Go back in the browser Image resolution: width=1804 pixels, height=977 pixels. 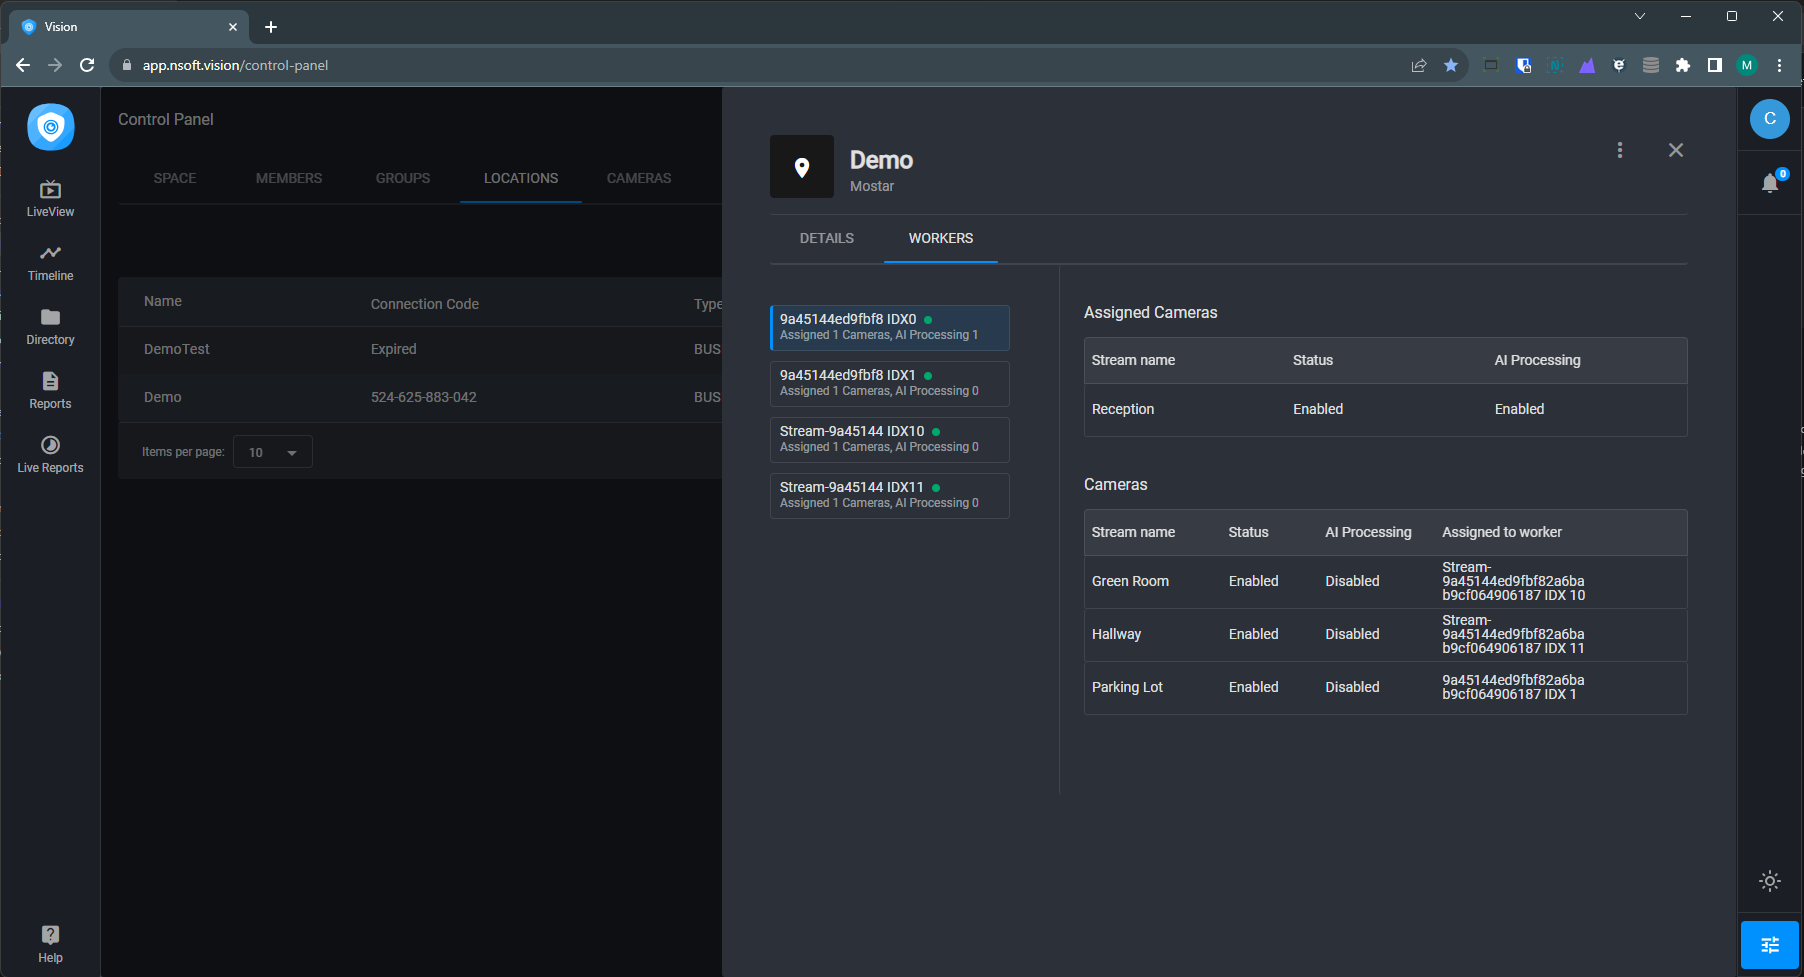point(23,65)
